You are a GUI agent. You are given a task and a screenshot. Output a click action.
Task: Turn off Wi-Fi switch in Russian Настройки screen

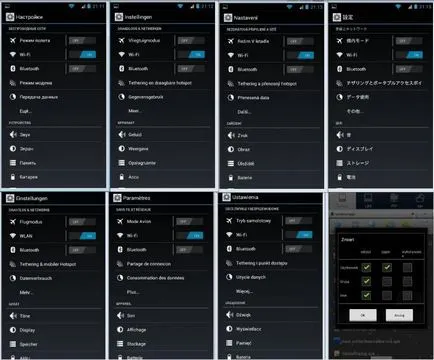pyautogui.click(x=82, y=55)
